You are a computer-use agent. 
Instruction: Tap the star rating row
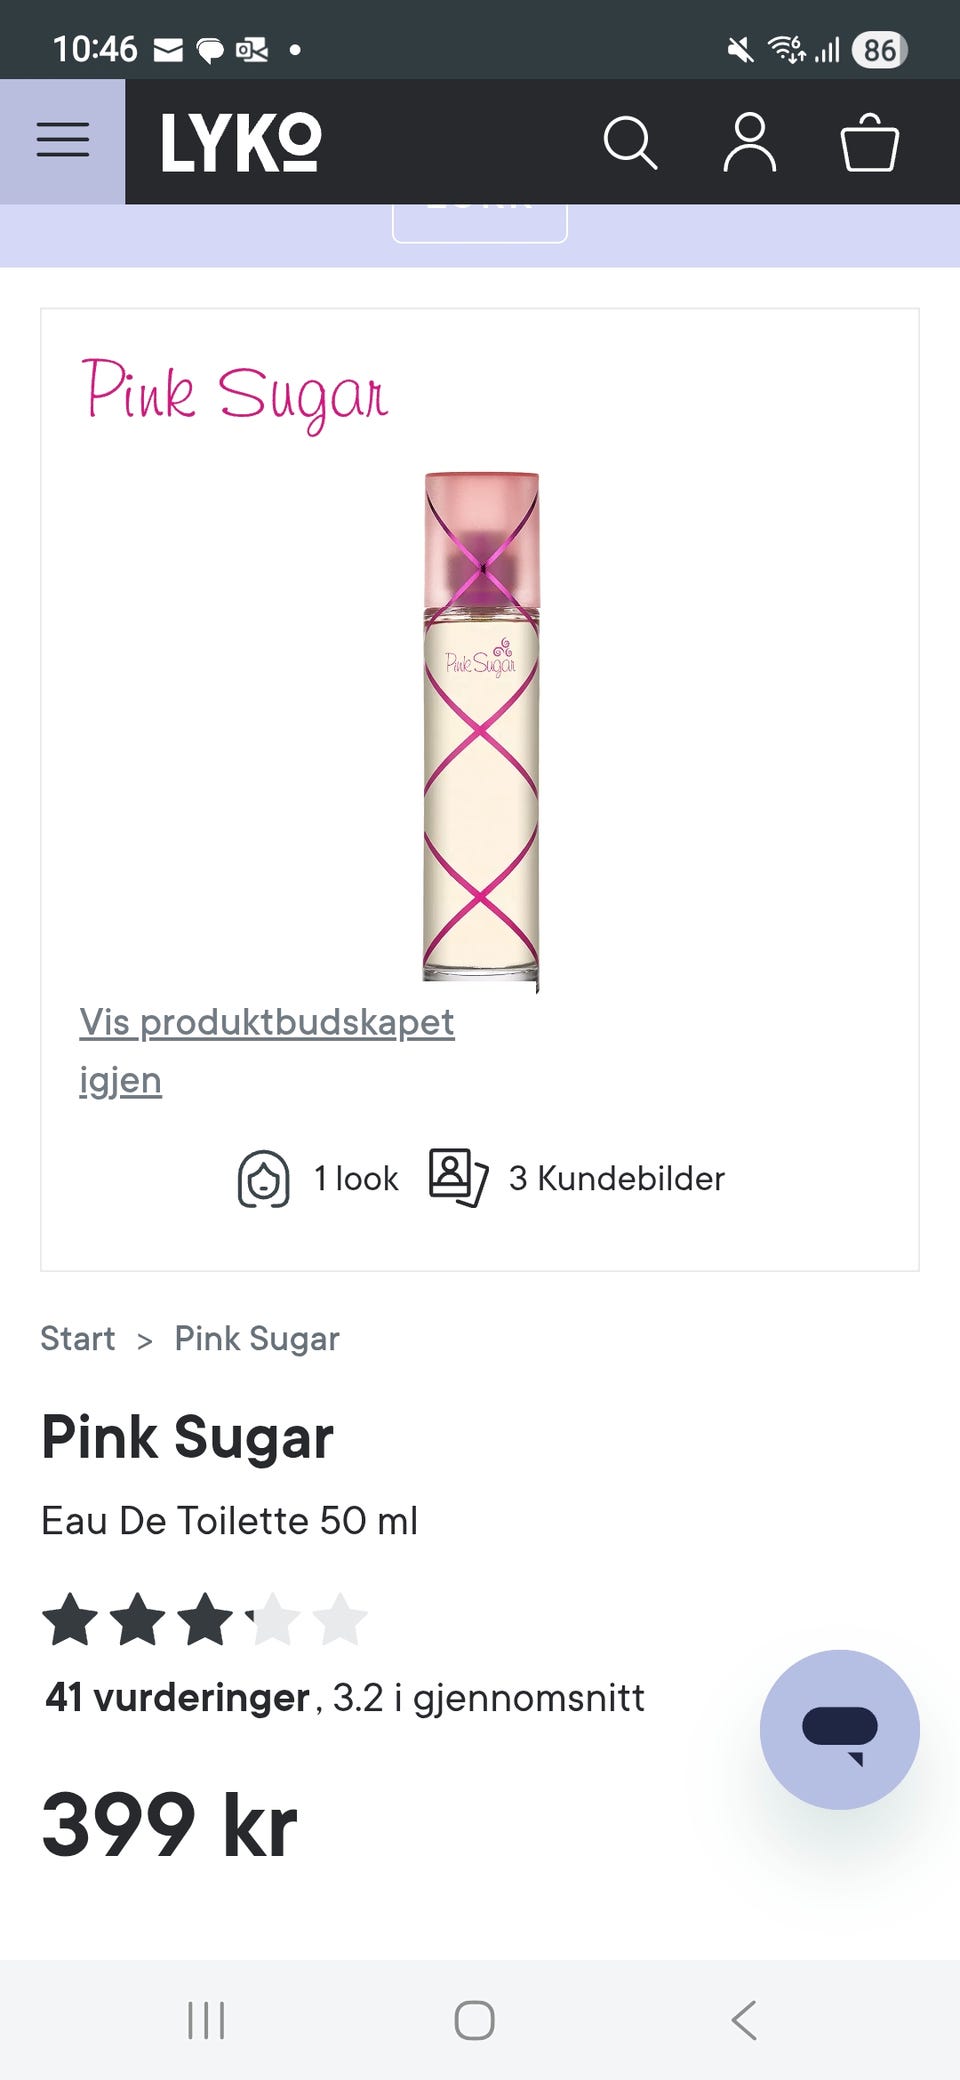[x=205, y=1619]
